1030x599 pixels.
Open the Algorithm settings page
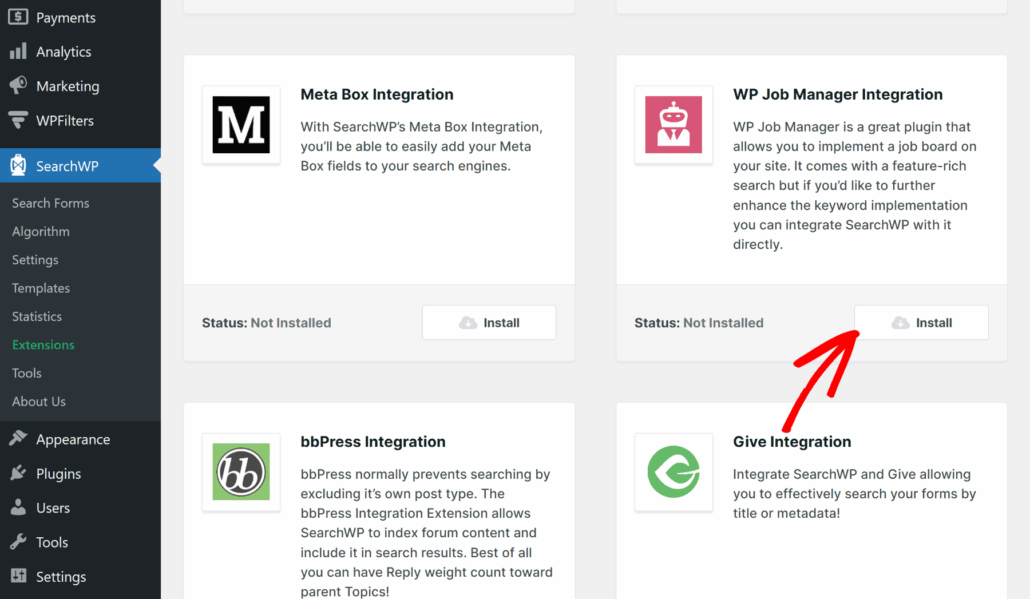click(x=40, y=231)
